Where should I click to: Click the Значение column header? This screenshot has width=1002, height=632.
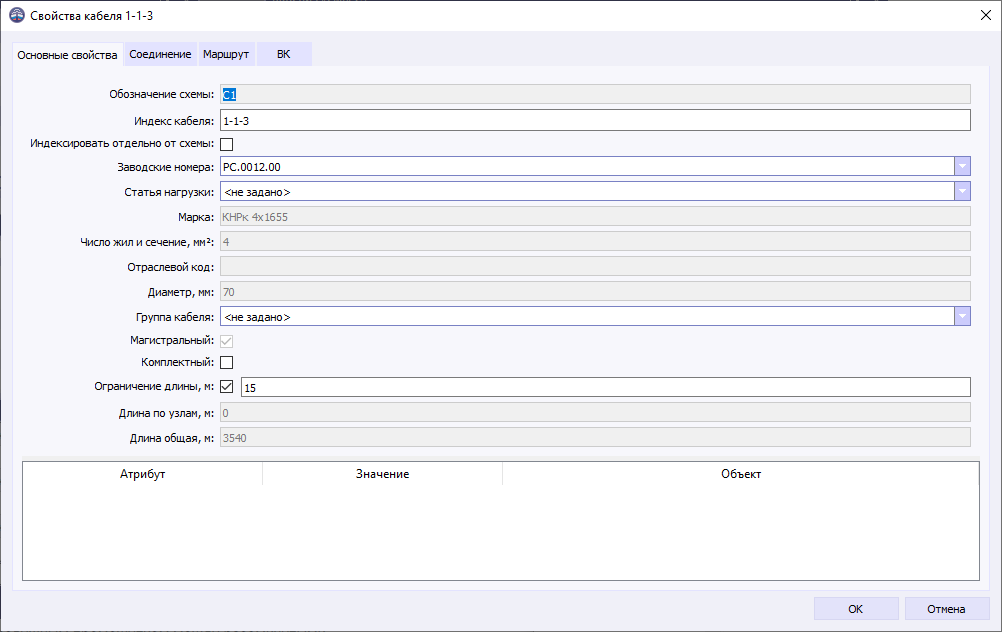pyautogui.click(x=382, y=474)
